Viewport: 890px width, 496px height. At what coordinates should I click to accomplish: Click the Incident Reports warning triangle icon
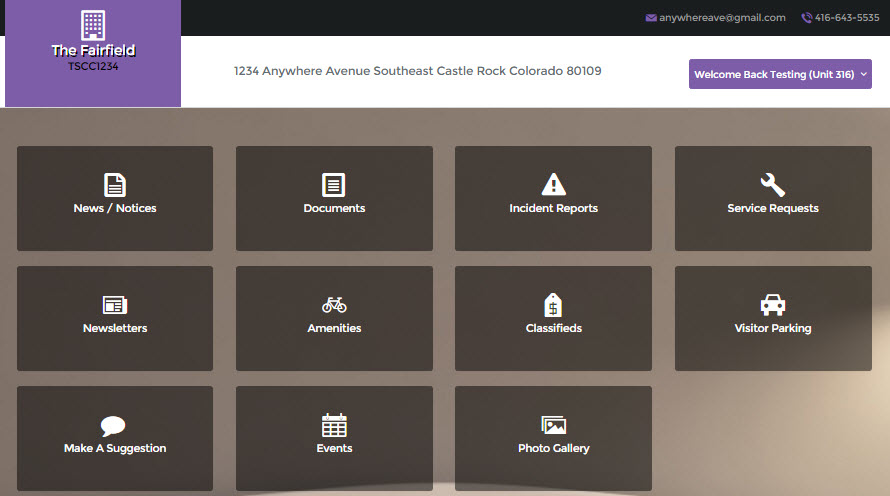pyautogui.click(x=553, y=185)
